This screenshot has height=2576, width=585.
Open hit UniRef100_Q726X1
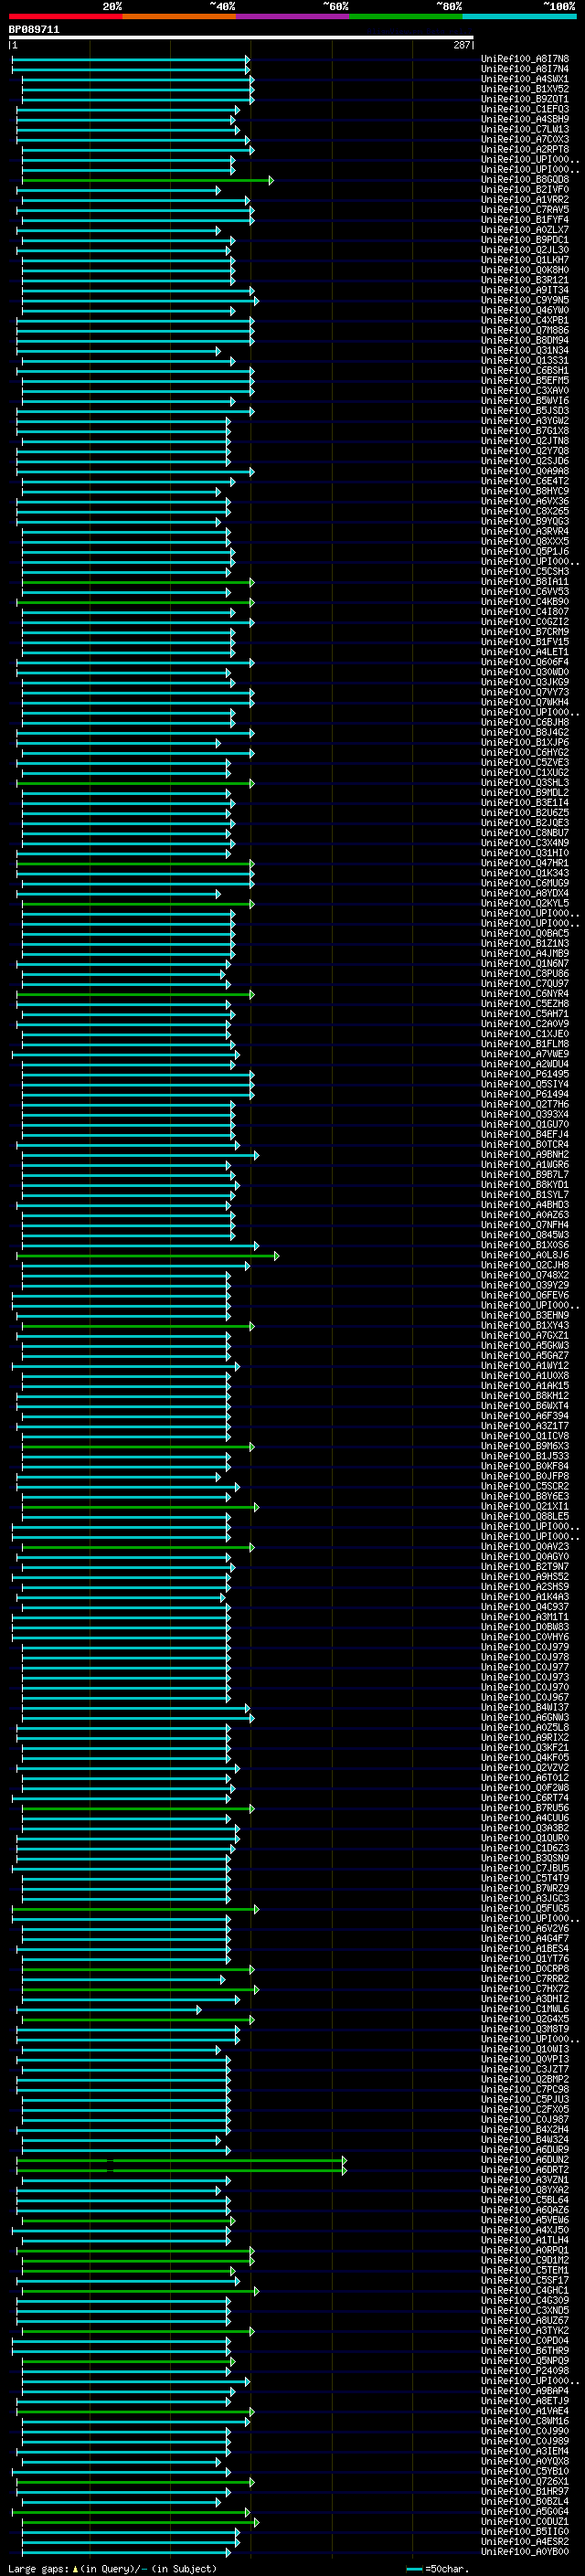[x=525, y=2482]
